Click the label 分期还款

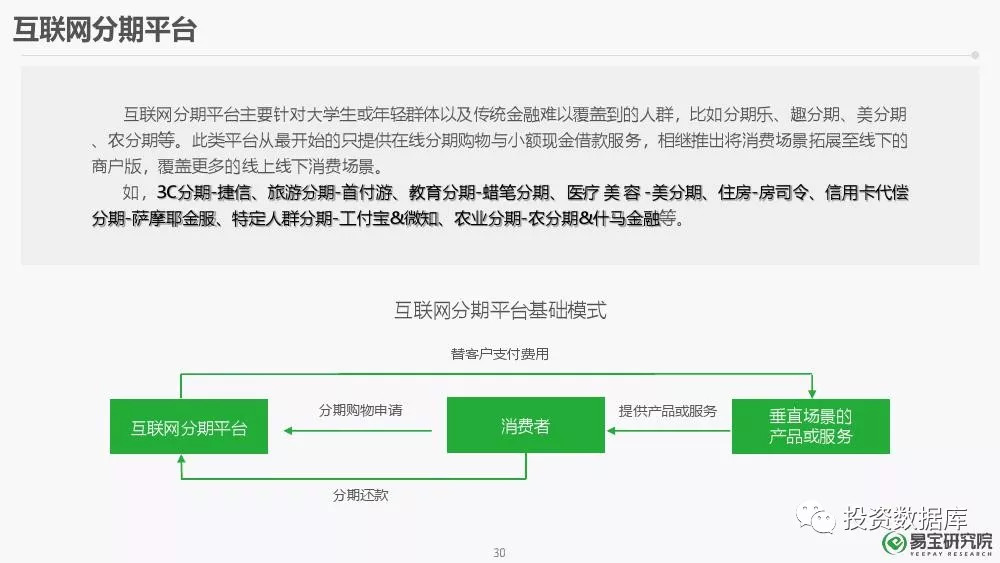(x=360, y=495)
